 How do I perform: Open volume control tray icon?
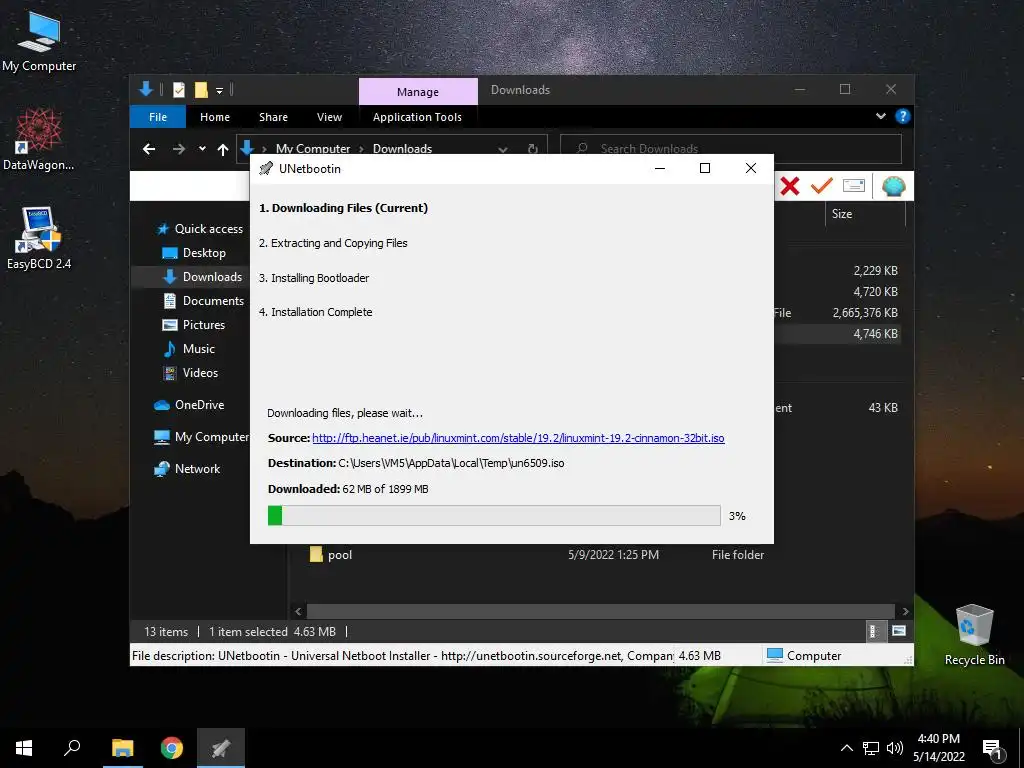(x=895, y=748)
